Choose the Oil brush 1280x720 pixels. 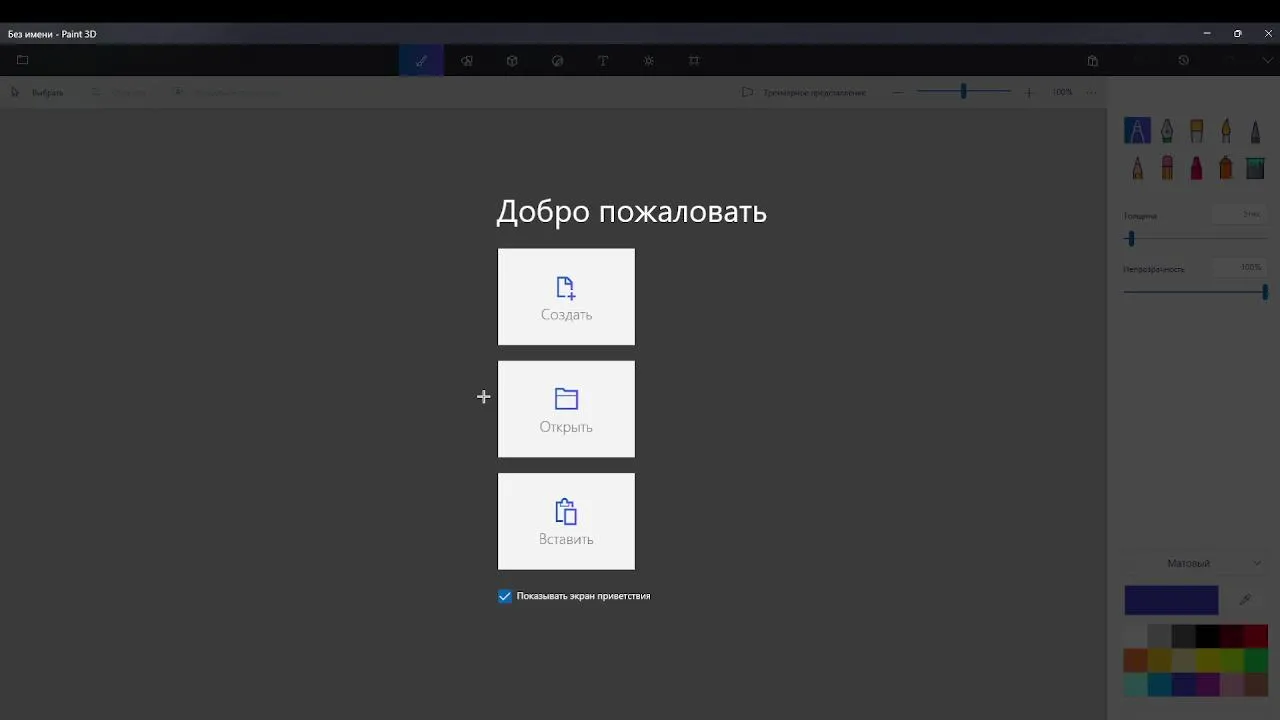click(1197, 131)
